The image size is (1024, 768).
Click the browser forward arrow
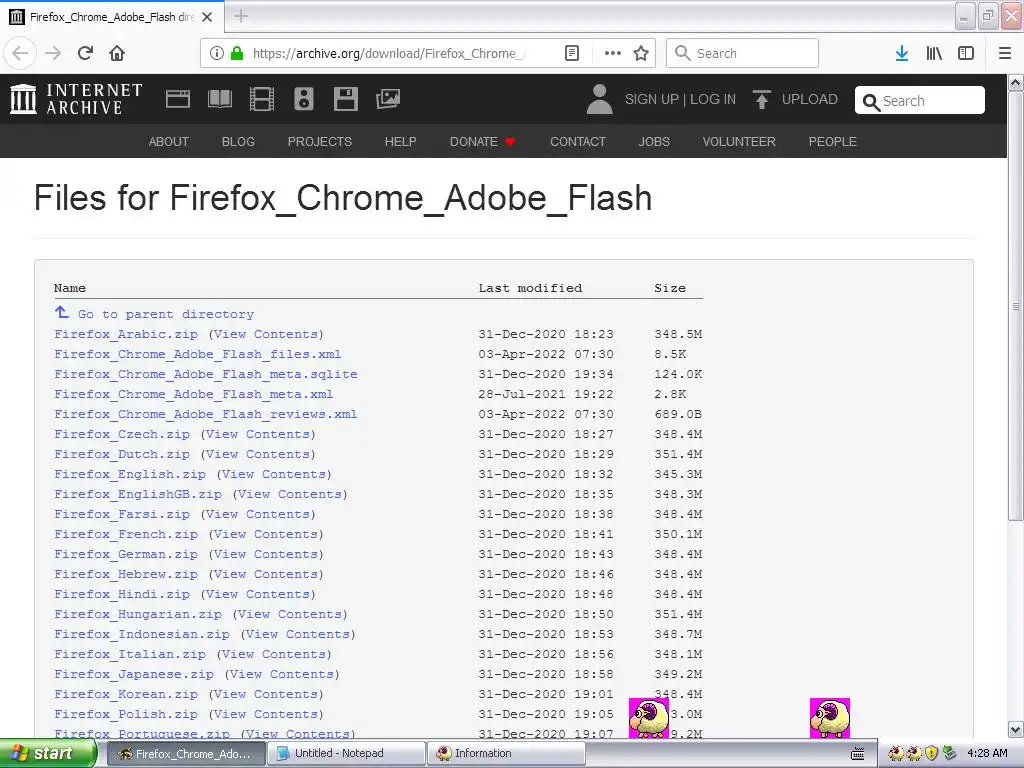(x=53, y=53)
